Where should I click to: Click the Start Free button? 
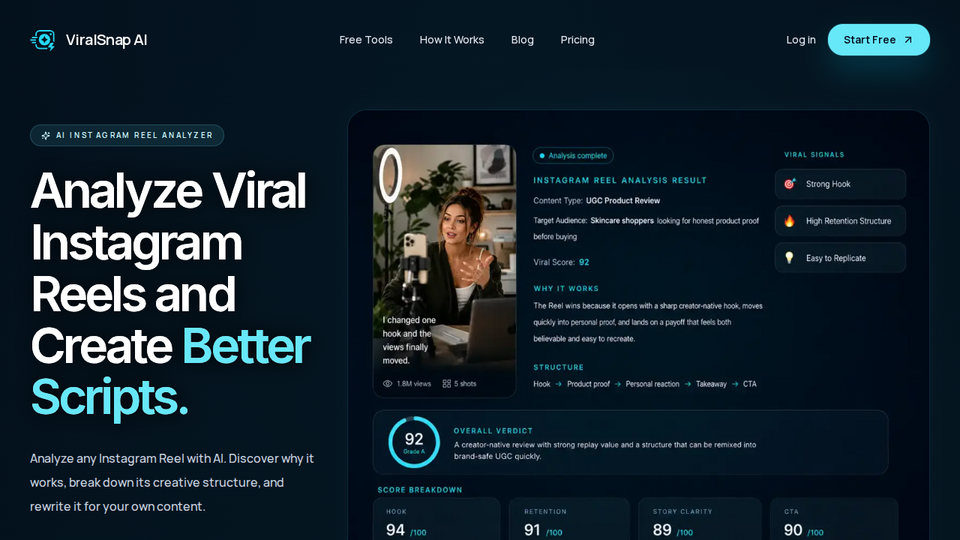tap(879, 40)
